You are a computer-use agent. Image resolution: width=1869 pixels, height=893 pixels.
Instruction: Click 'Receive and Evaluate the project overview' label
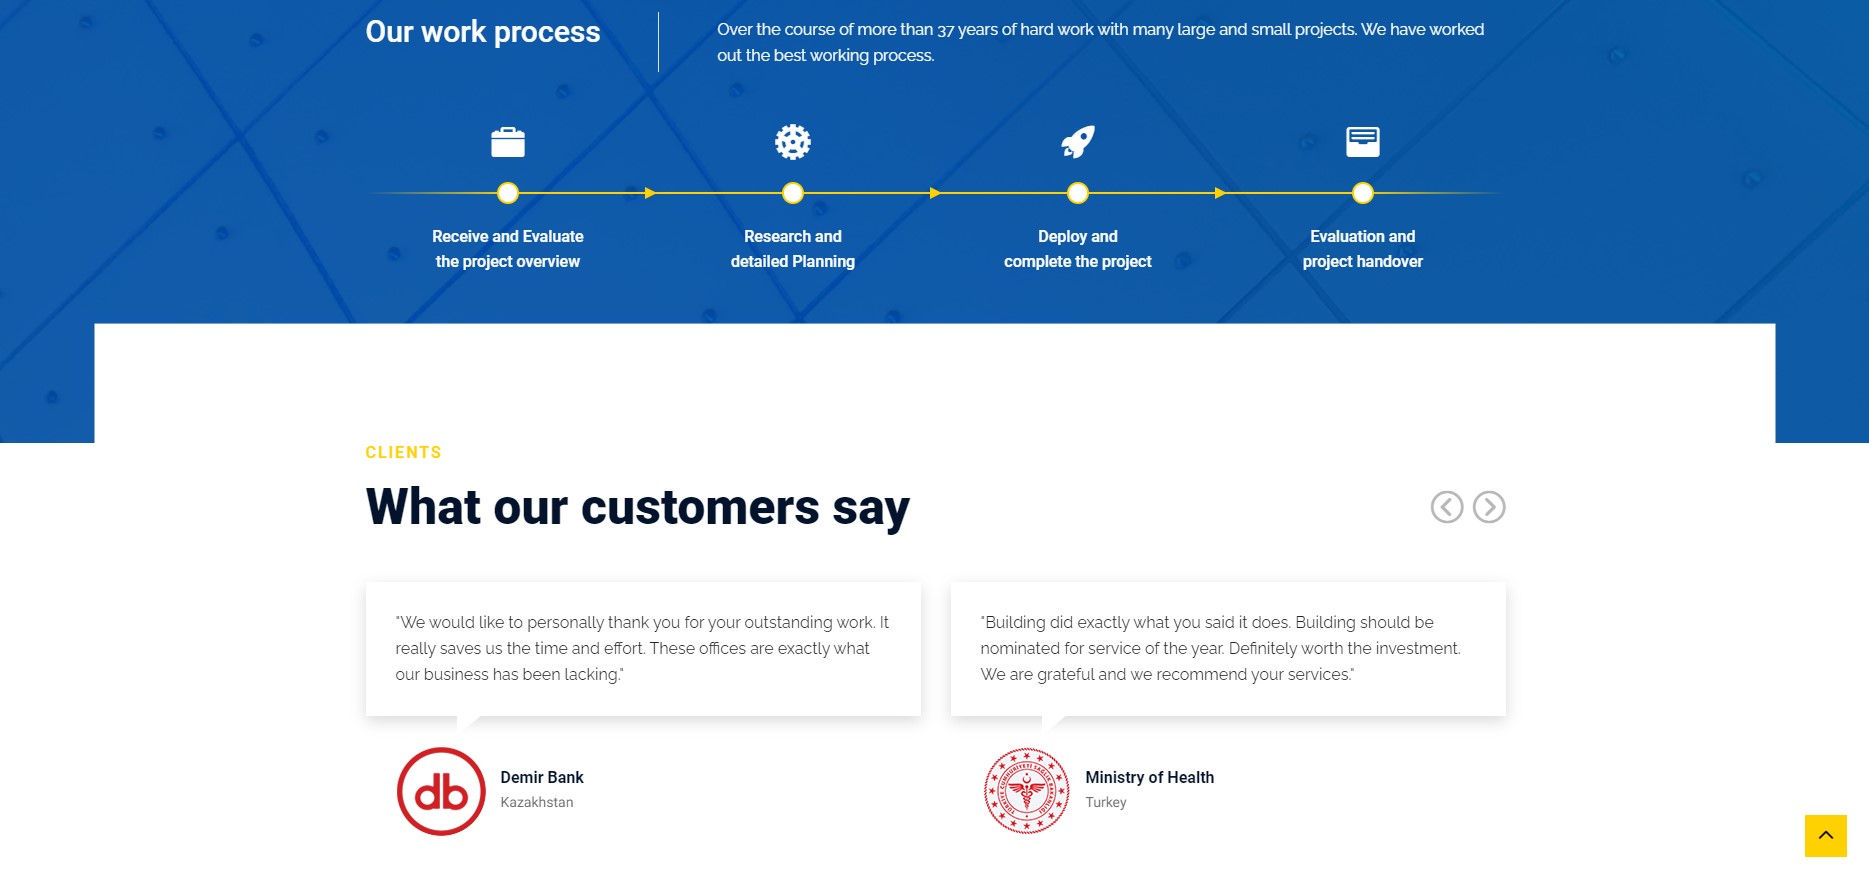[x=508, y=249]
